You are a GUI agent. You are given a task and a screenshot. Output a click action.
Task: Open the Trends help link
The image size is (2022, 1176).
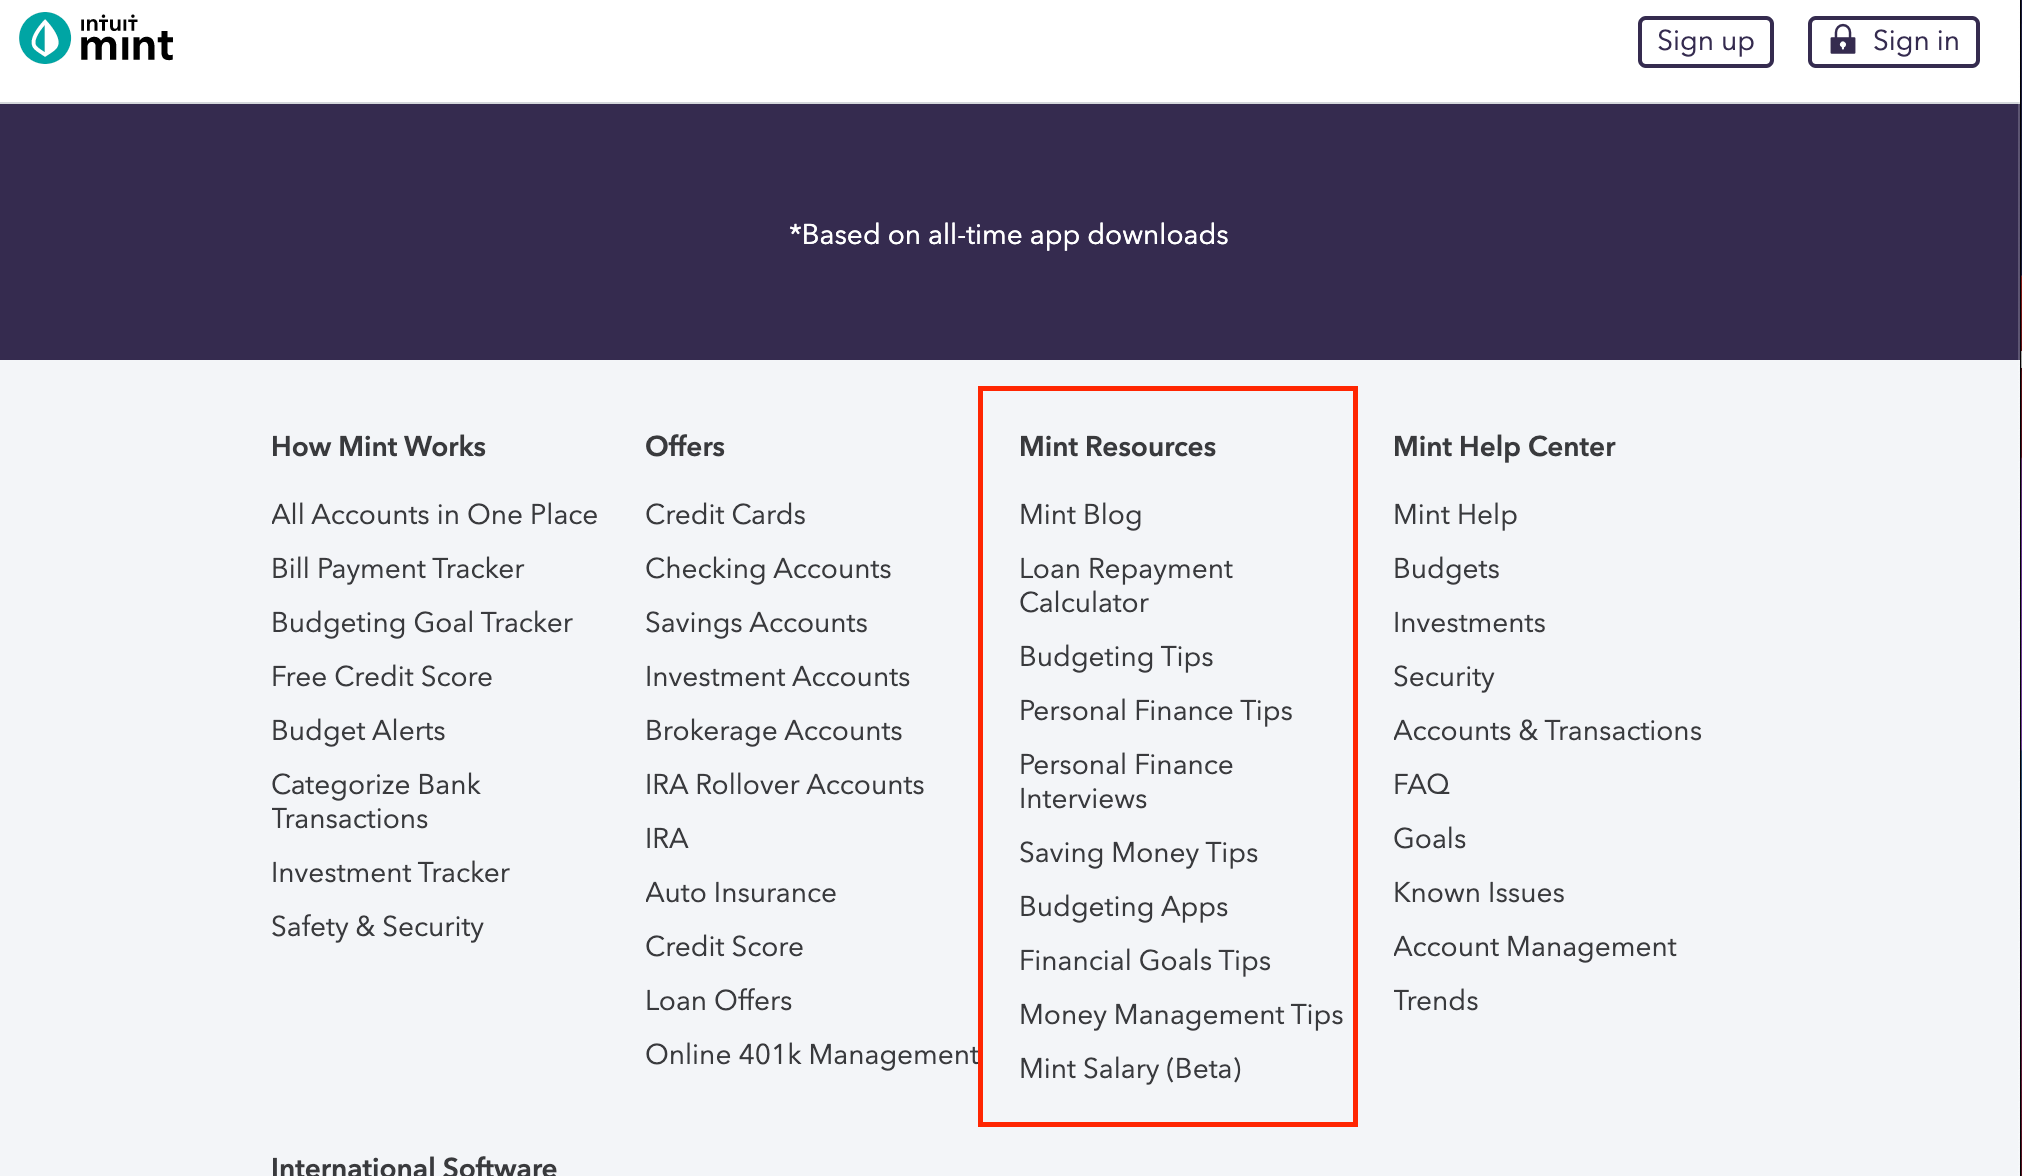[1435, 1000]
